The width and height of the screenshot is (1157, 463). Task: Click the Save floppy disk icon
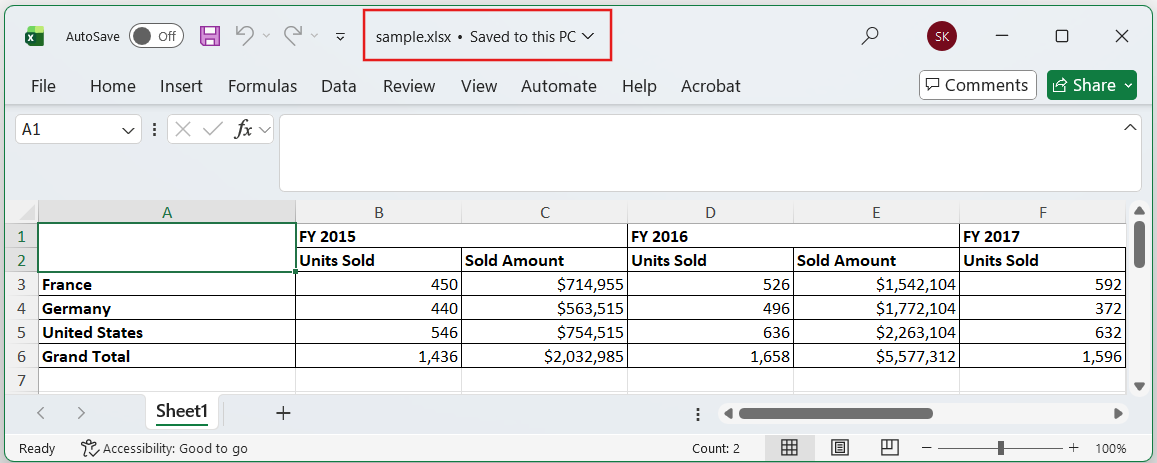pyautogui.click(x=210, y=36)
